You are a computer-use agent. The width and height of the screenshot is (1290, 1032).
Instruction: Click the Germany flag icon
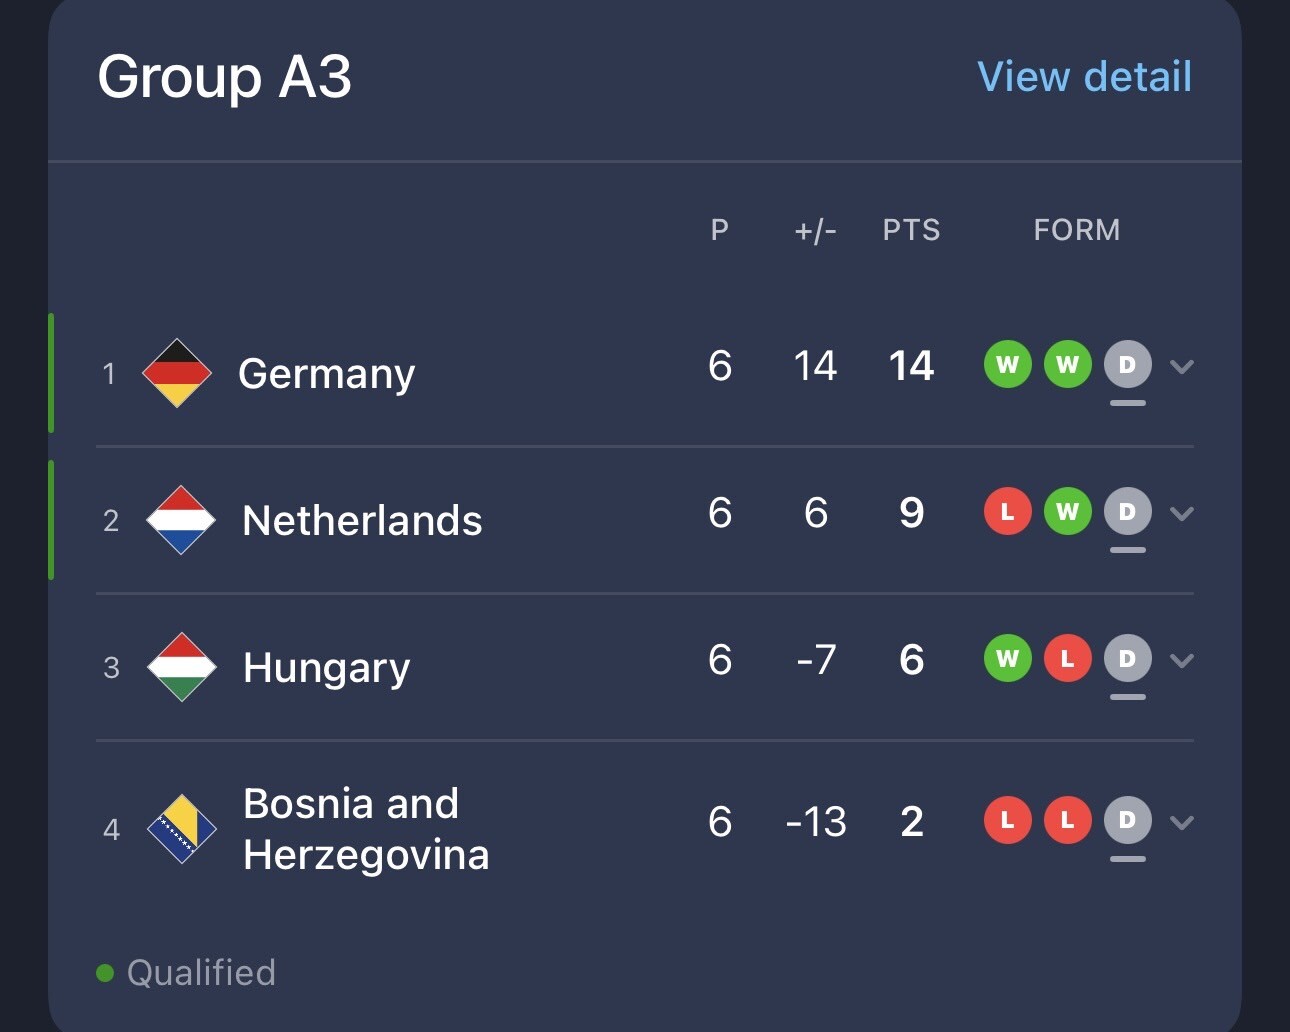coord(177,373)
